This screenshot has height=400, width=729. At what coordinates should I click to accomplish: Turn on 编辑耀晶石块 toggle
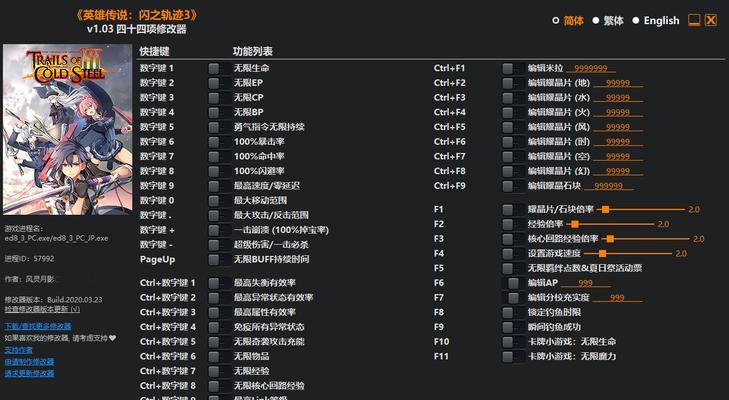(x=513, y=186)
